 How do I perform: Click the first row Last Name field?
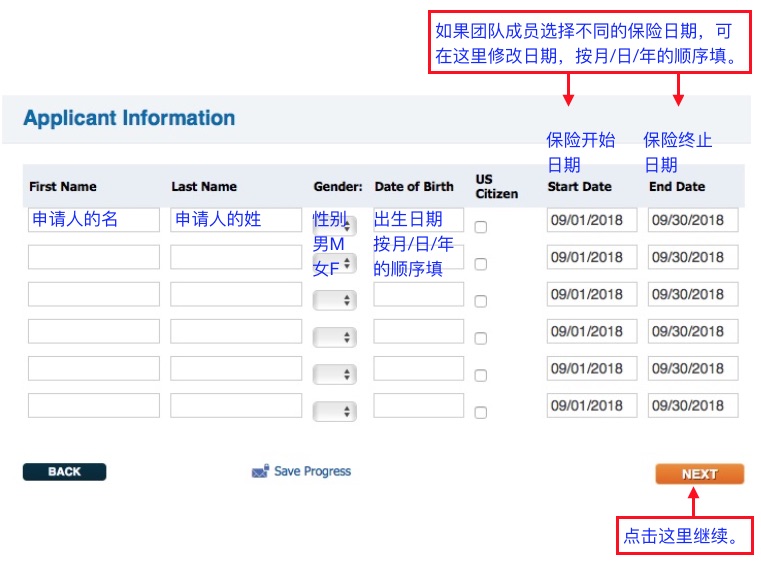pos(236,220)
